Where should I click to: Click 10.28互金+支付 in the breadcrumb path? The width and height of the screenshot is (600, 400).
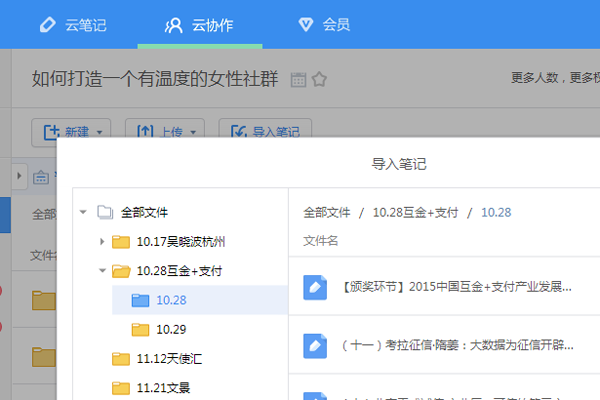click(415, 212)
